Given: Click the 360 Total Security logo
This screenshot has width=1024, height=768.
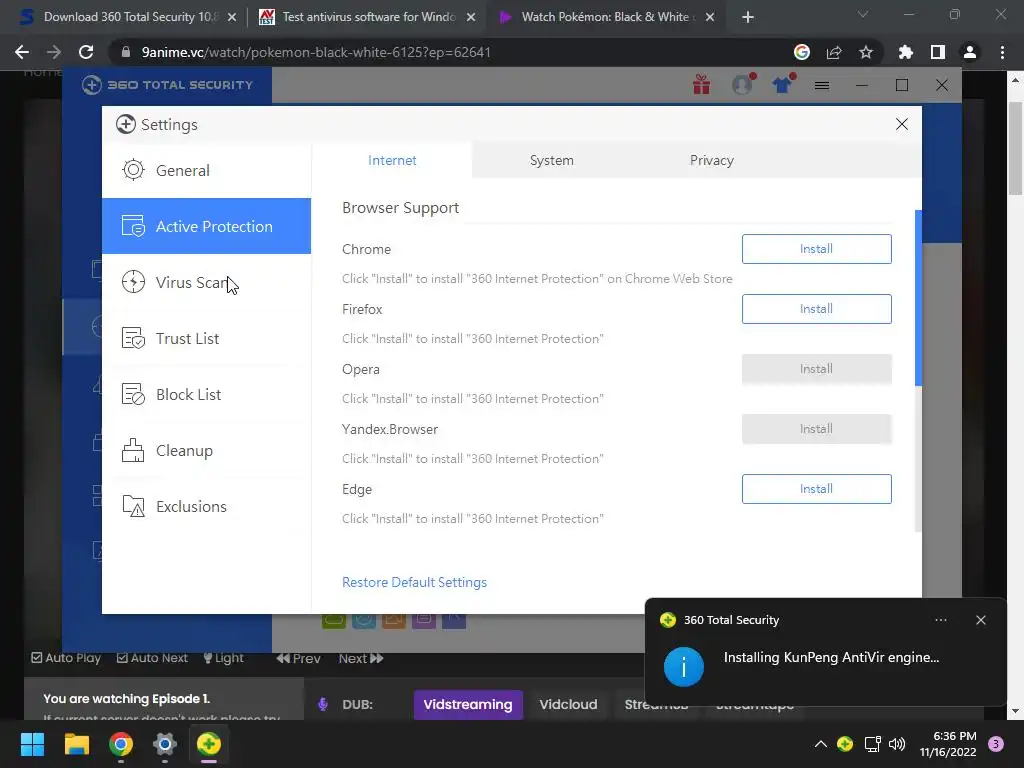Looking at the screenshot, I should coord(167,85).
